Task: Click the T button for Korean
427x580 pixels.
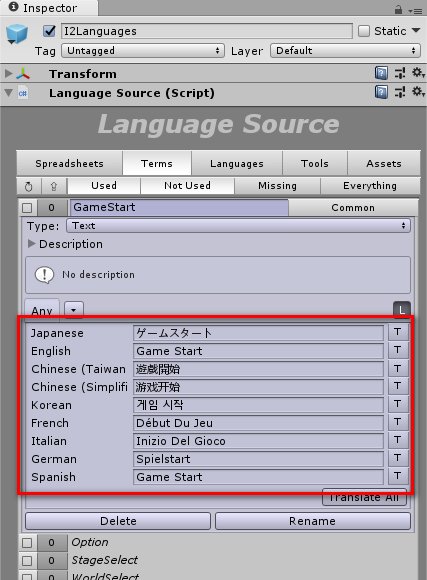Action: 398,404
